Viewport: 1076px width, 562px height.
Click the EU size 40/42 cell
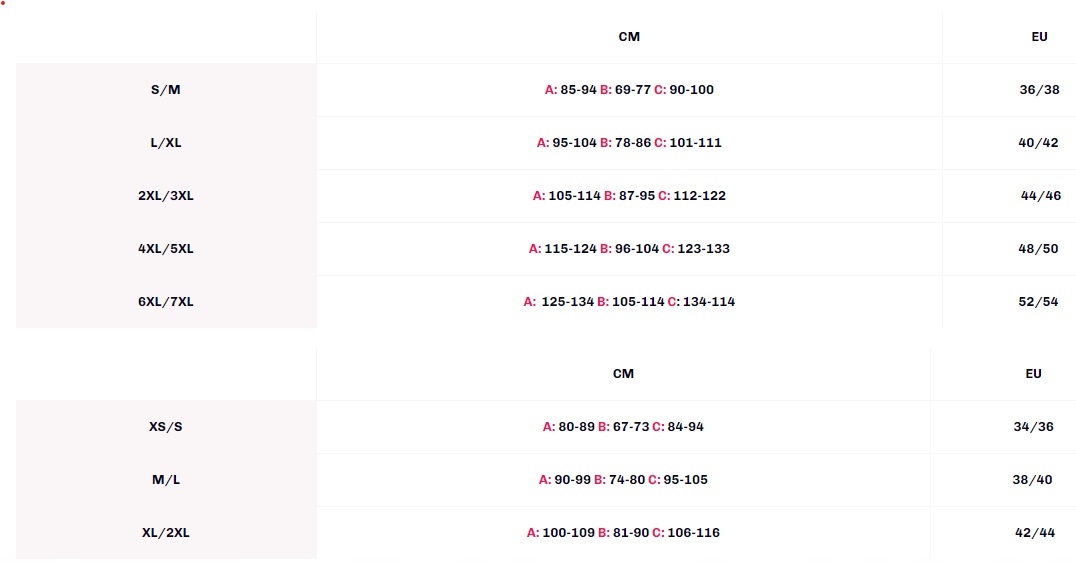(1038, 143)
